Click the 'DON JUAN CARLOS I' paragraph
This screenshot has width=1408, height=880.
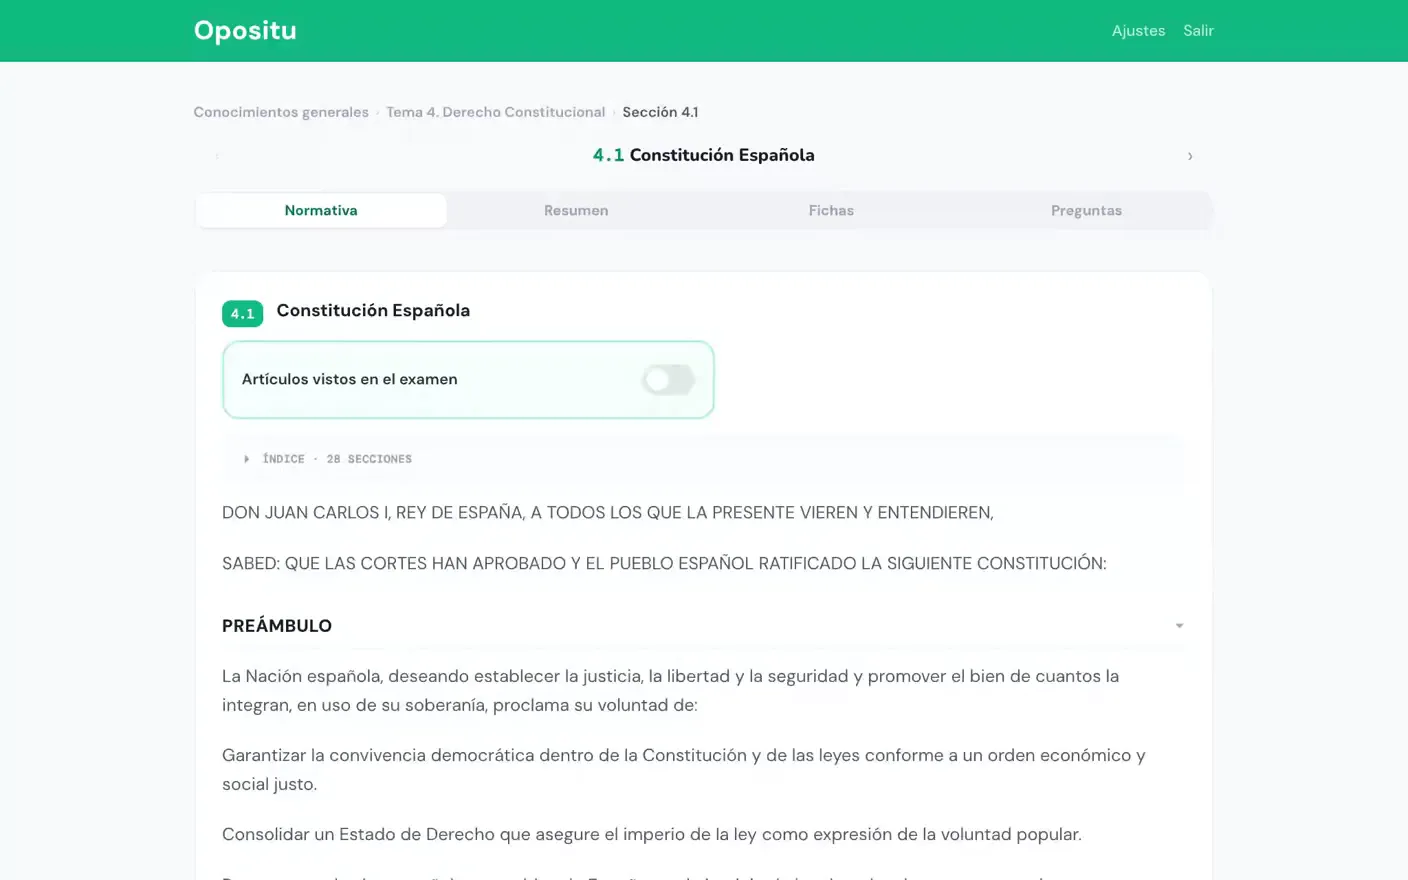pos(608,513)
